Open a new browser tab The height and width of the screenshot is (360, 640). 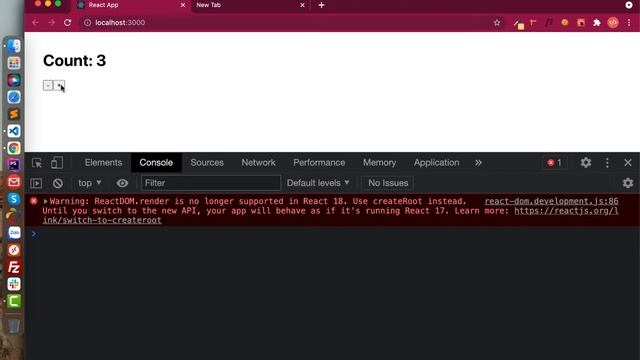(x=321, y=5)
